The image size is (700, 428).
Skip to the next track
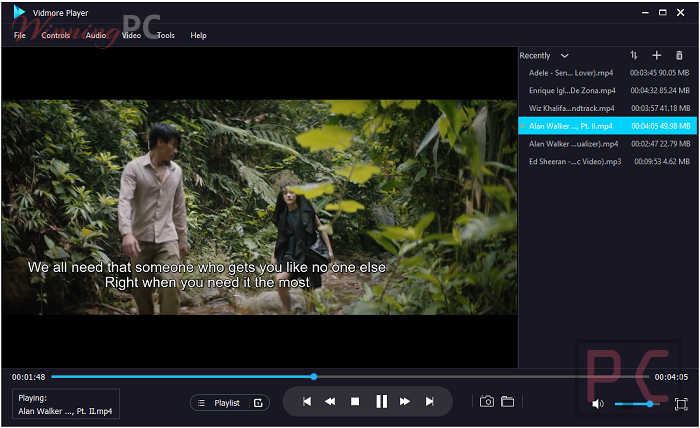[x=429, y=402]
